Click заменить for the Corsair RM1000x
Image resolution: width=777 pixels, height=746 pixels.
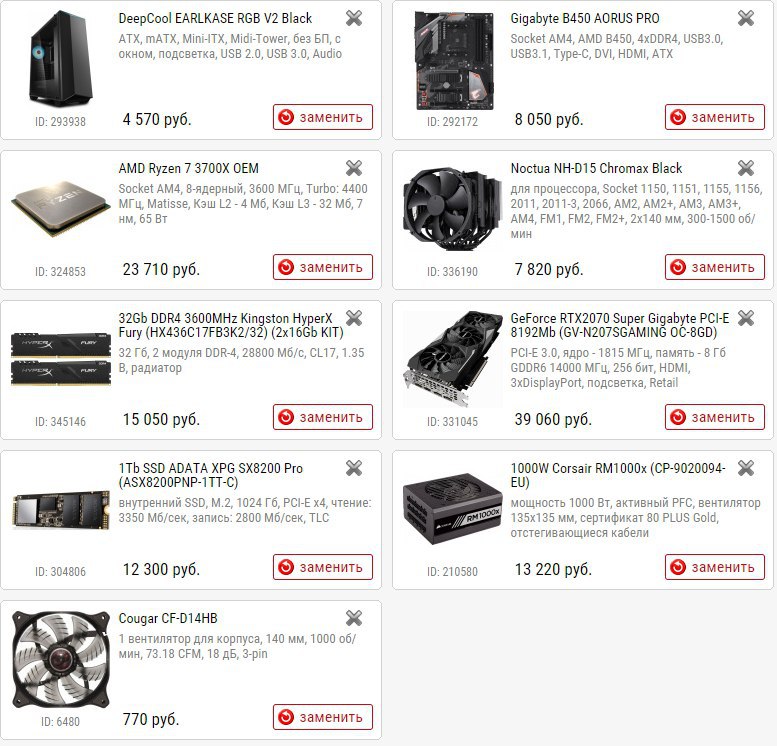click(715, 567)
